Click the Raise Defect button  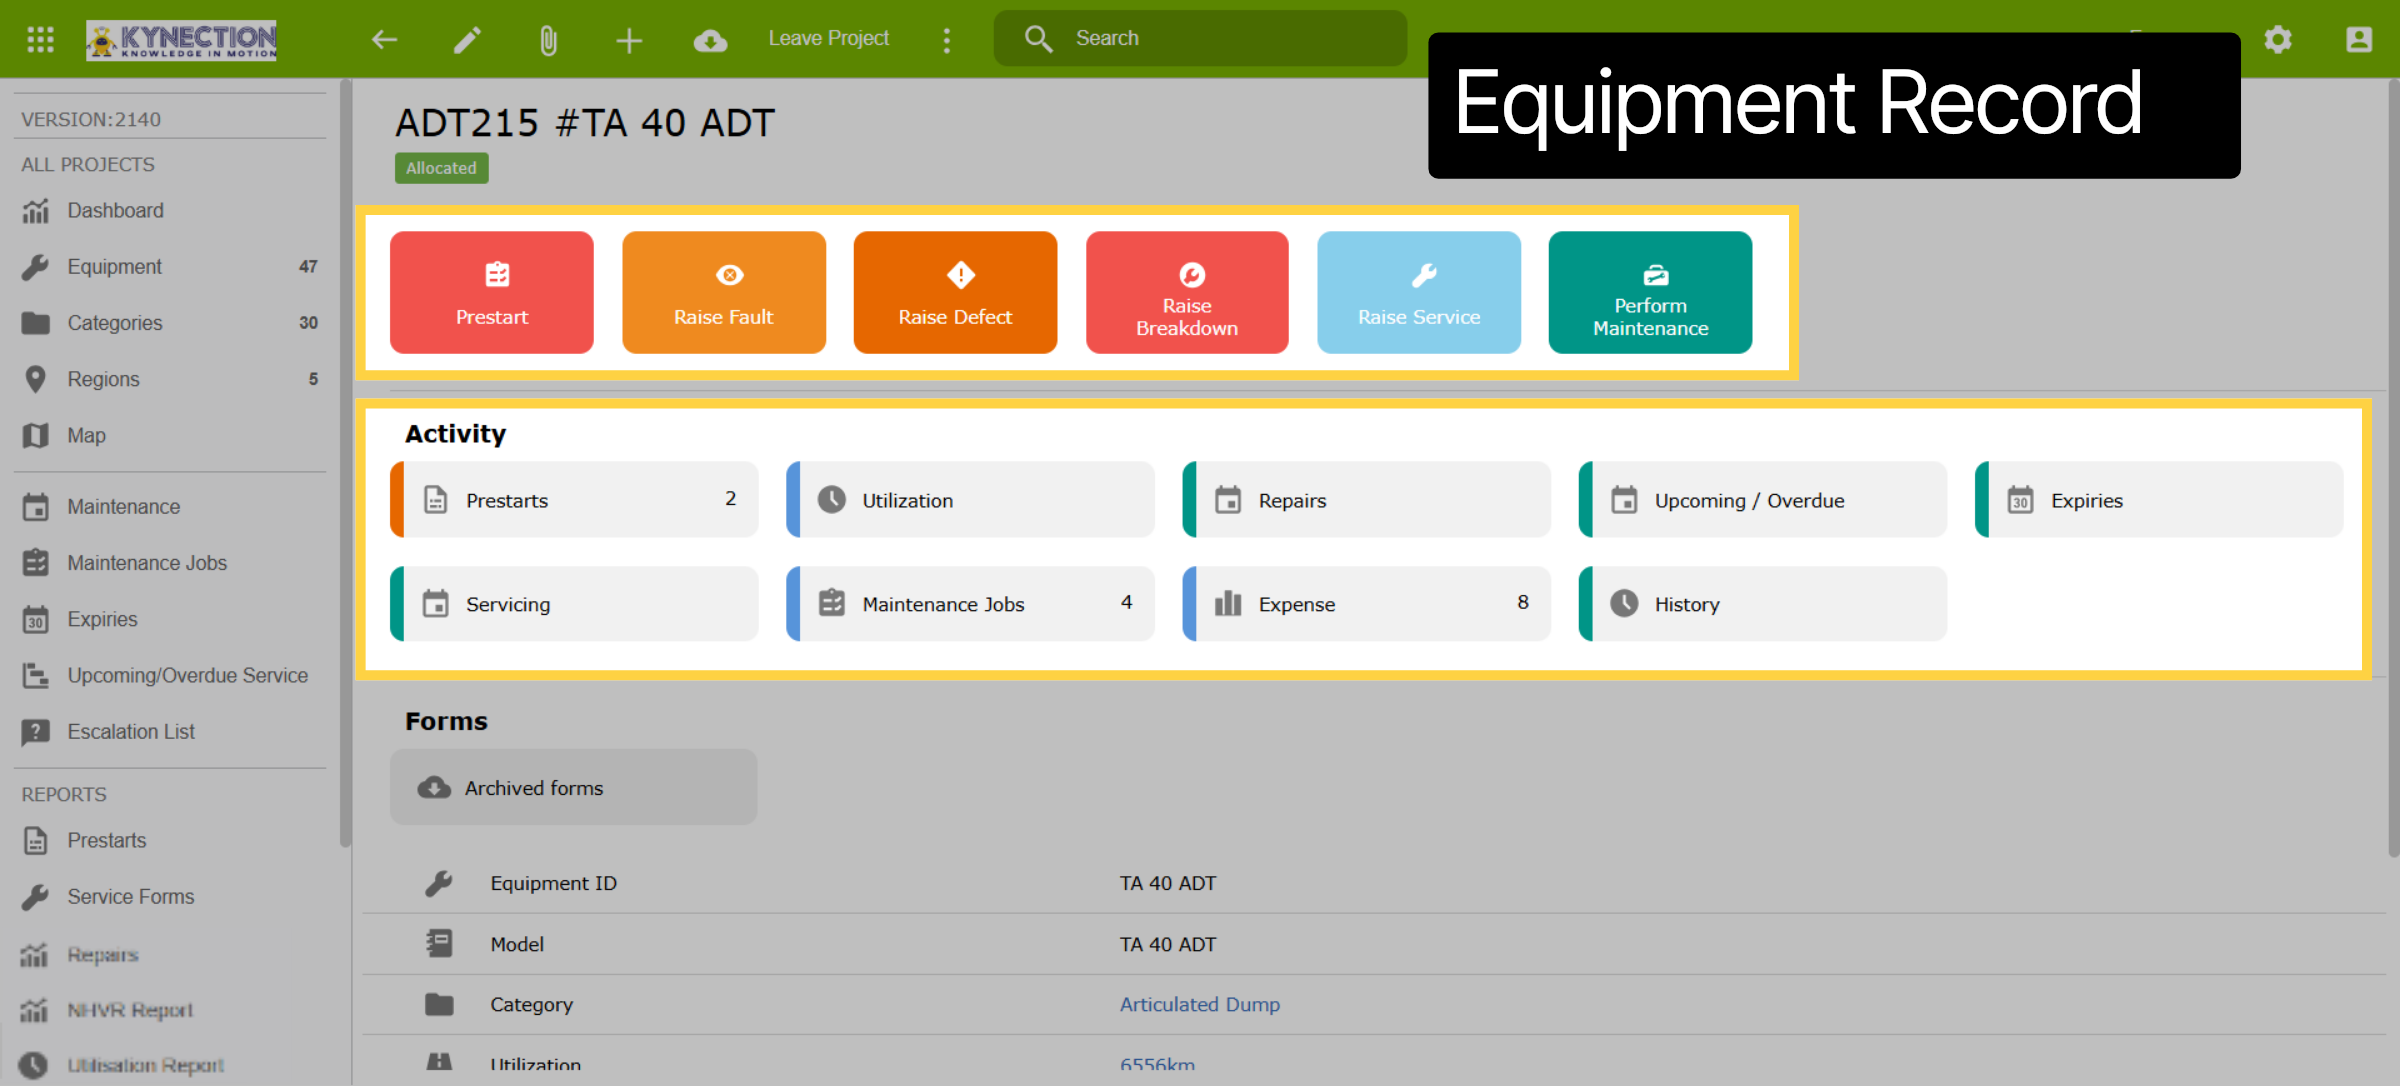click(x=955, y=292)
